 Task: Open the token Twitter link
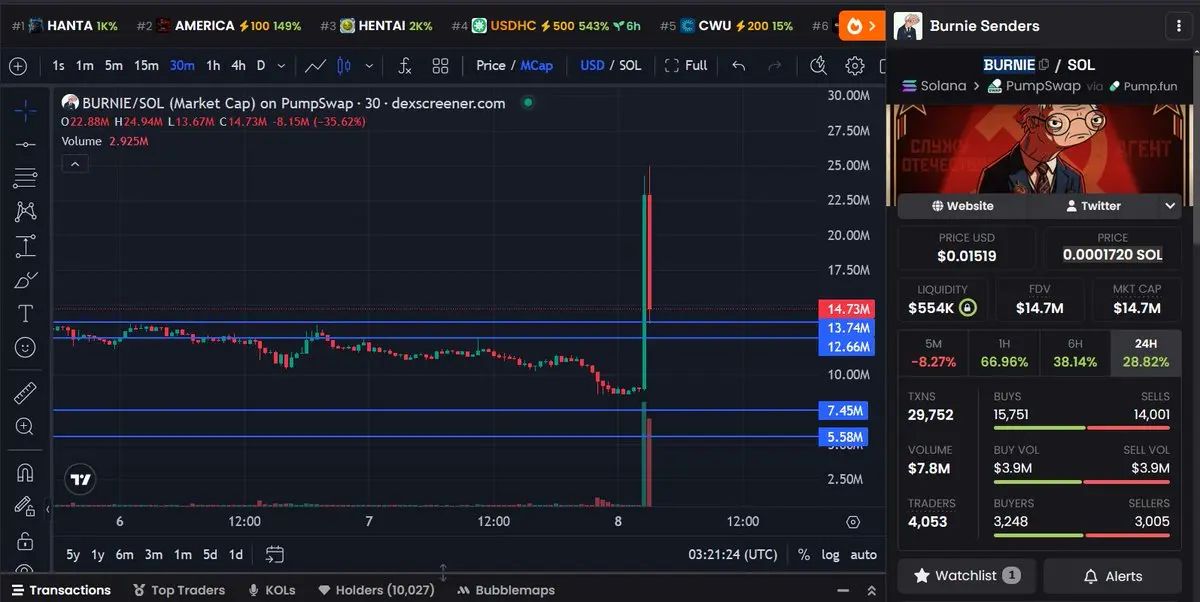[1092, 206]
